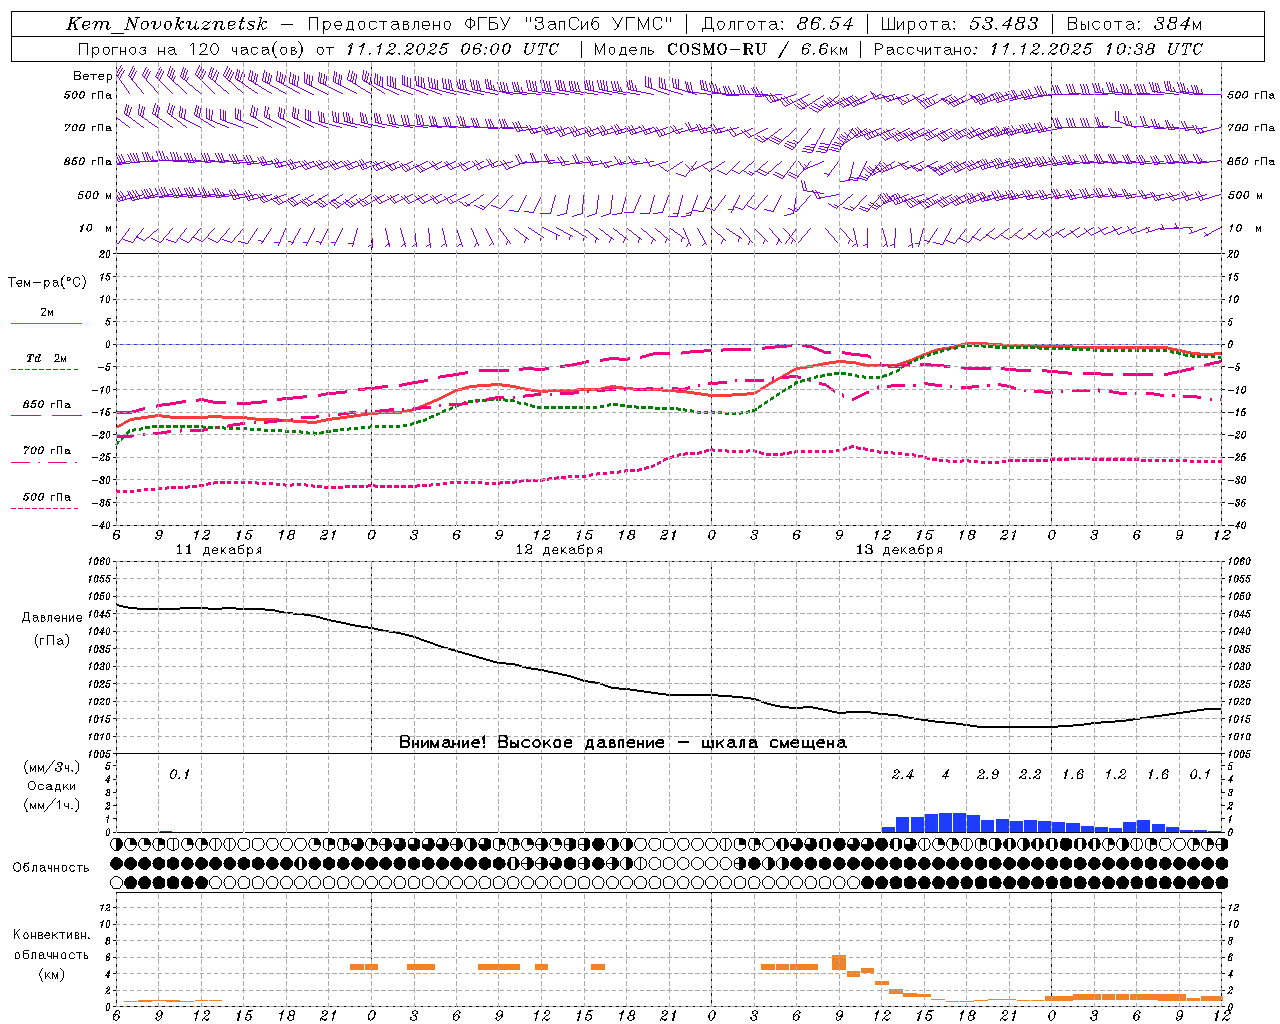Click the 2.2 precipitation total
This screenshot has width=1280, height=1024.
pyautogui.click(x=1030, y=774)
